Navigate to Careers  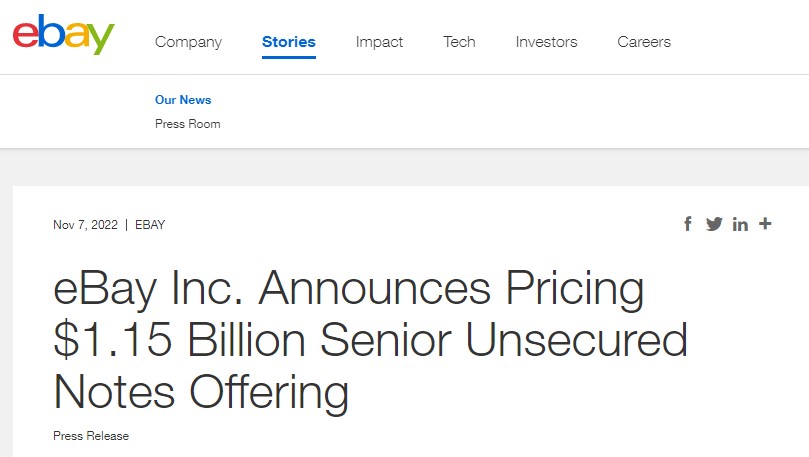click(644, 42)
